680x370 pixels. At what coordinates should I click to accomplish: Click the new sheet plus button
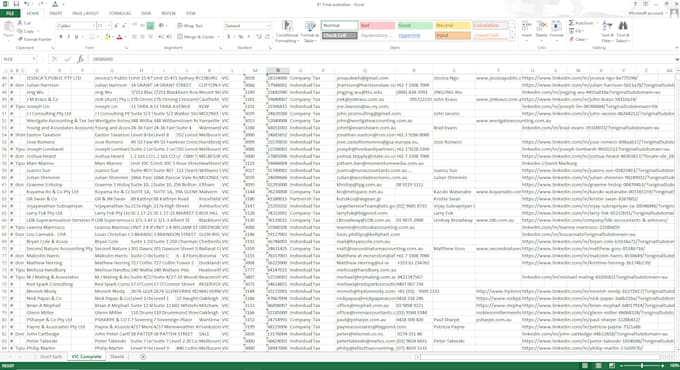point(143,357)
